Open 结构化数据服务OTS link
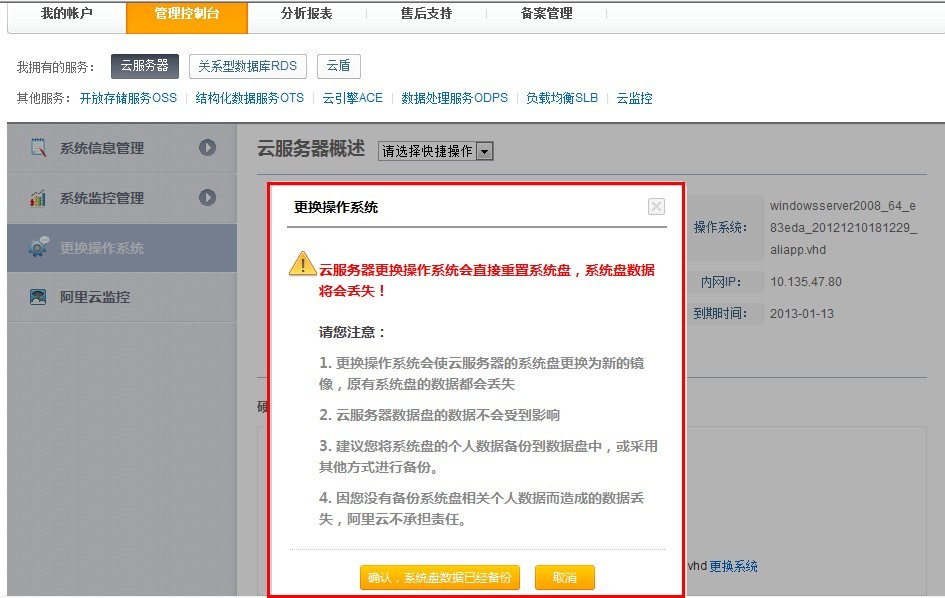This screenshot has height=598, width=945. point(250,98)
